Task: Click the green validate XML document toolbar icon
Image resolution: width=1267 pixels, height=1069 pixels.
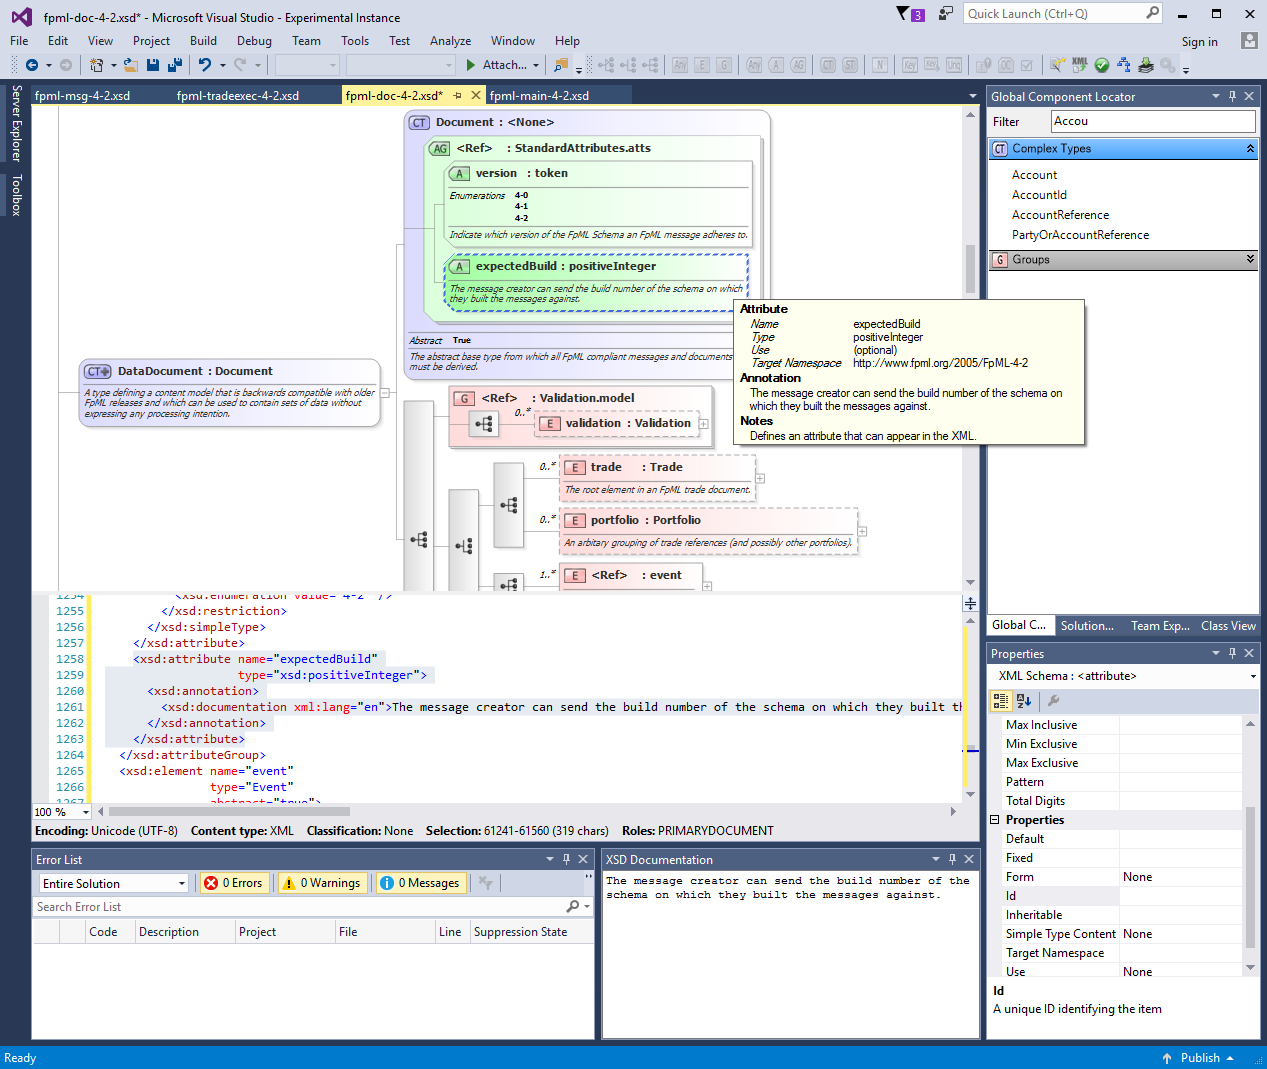Action: (x=1101, y=64)
